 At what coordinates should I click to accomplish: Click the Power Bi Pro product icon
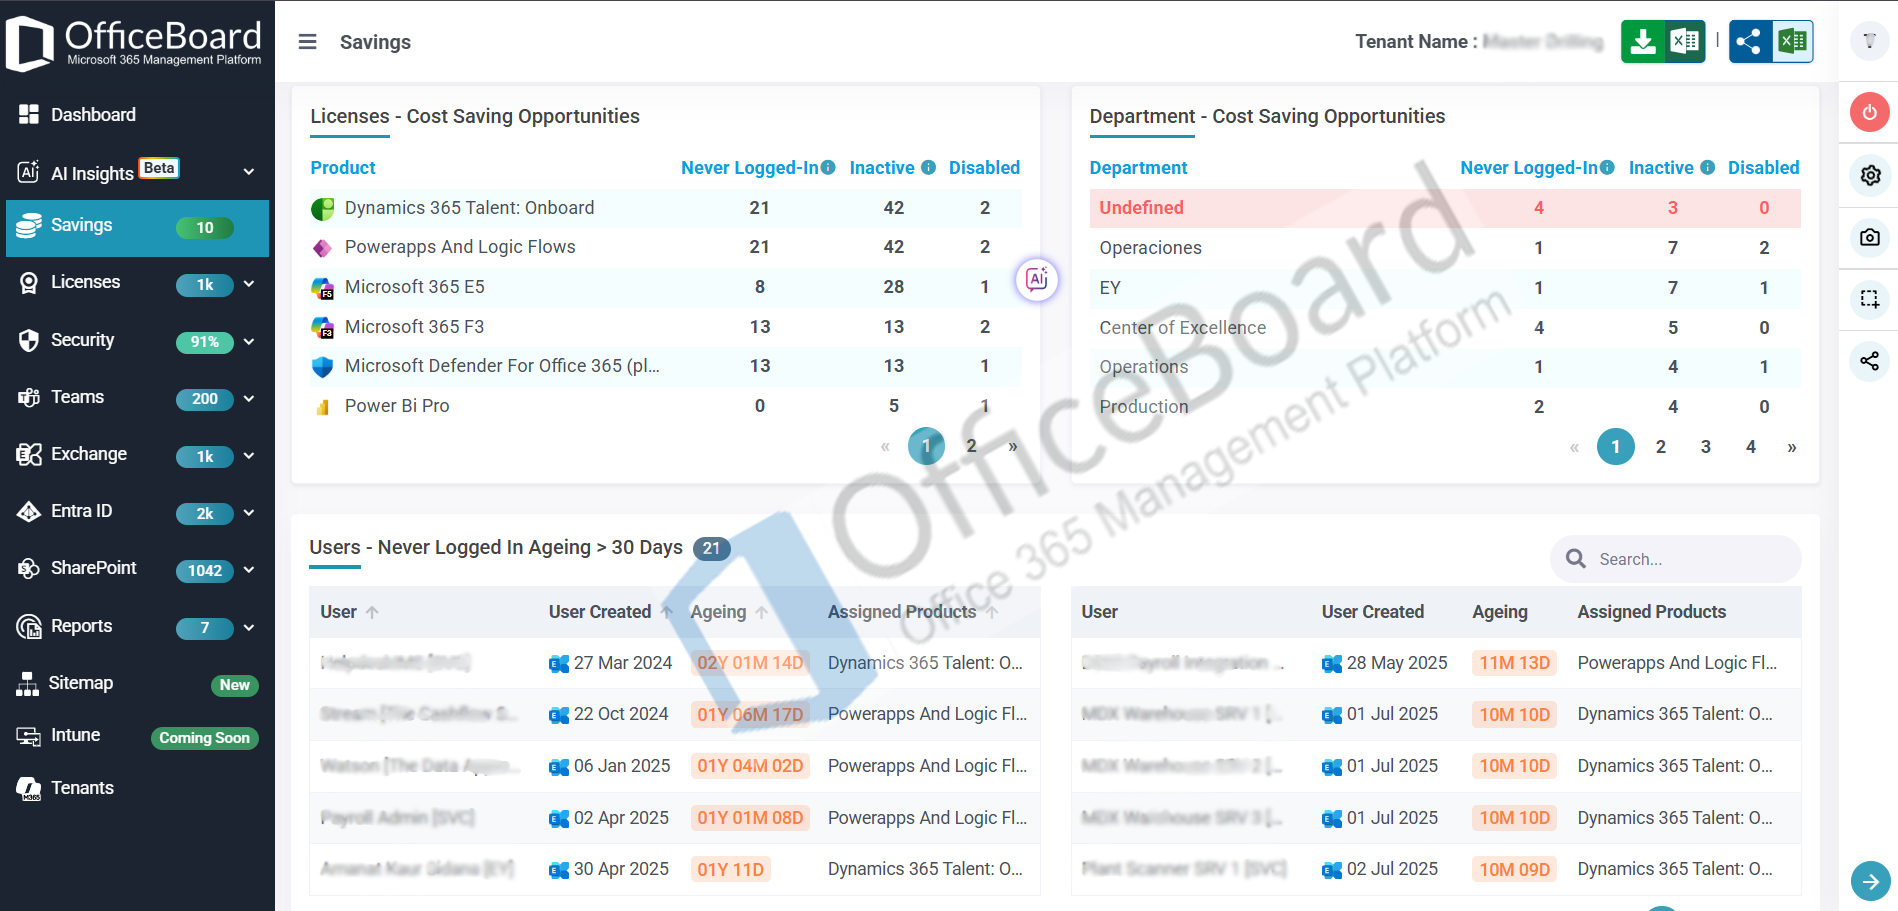pyautogui.click(x=322, y=407)
